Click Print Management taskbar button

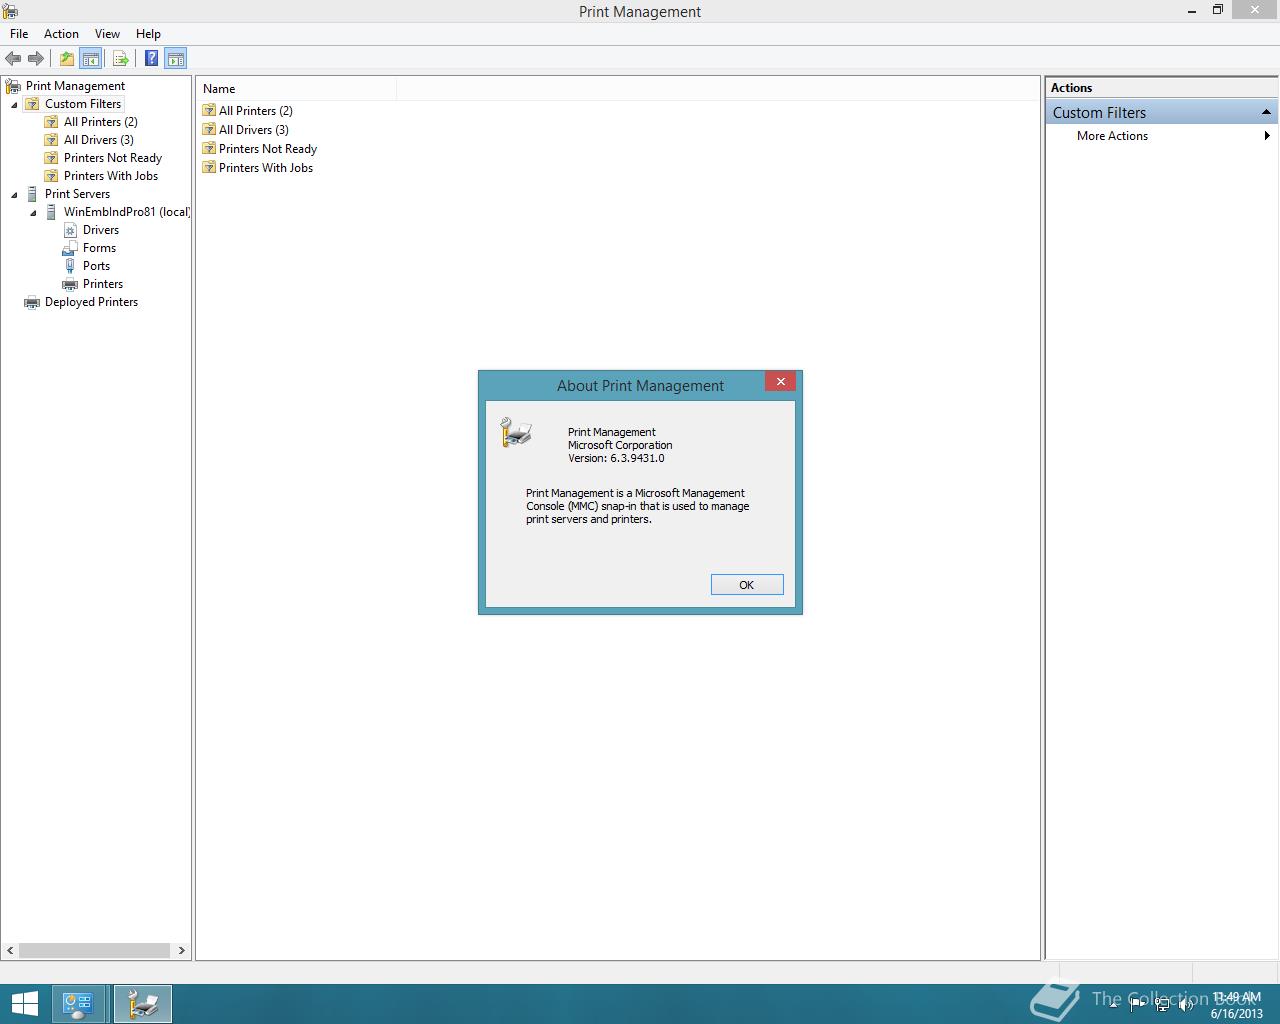point(143,1004)
